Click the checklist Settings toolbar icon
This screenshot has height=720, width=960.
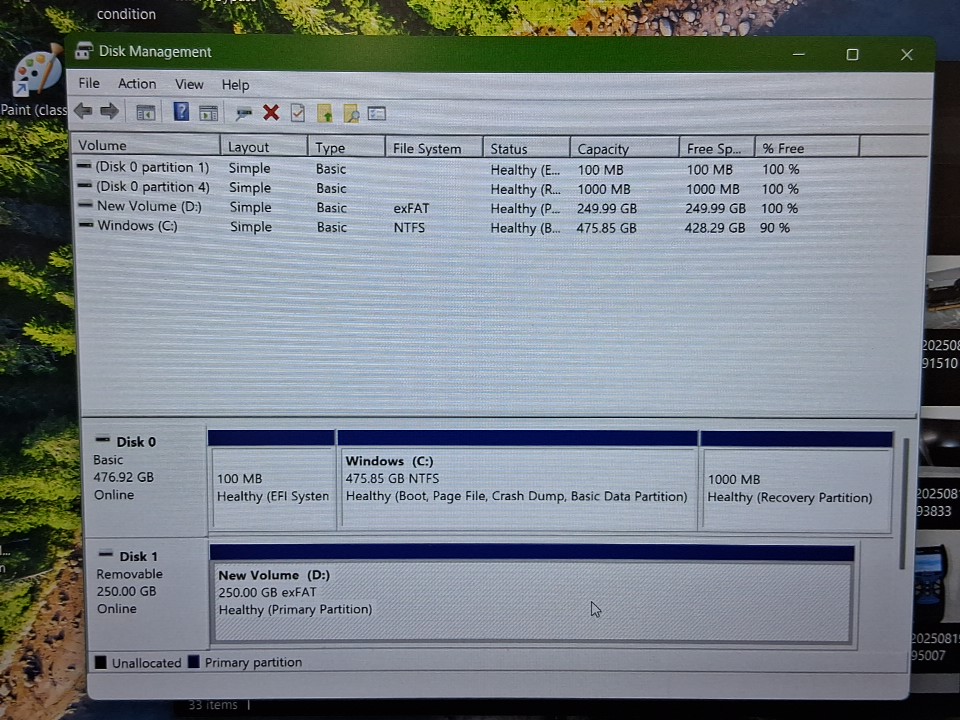(377, 113)
